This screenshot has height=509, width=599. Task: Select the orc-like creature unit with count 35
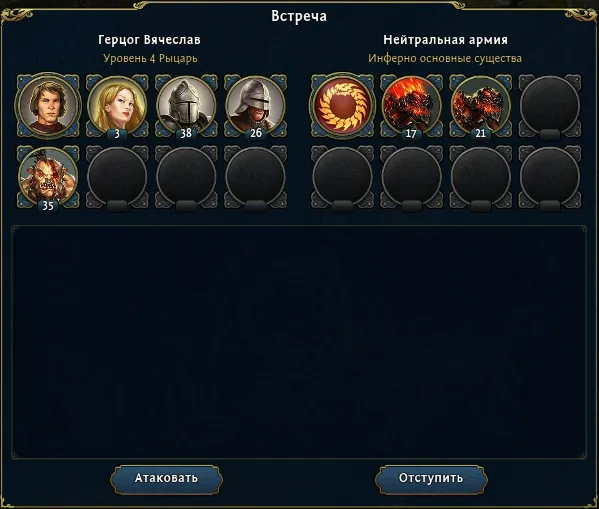click(48, 177)
